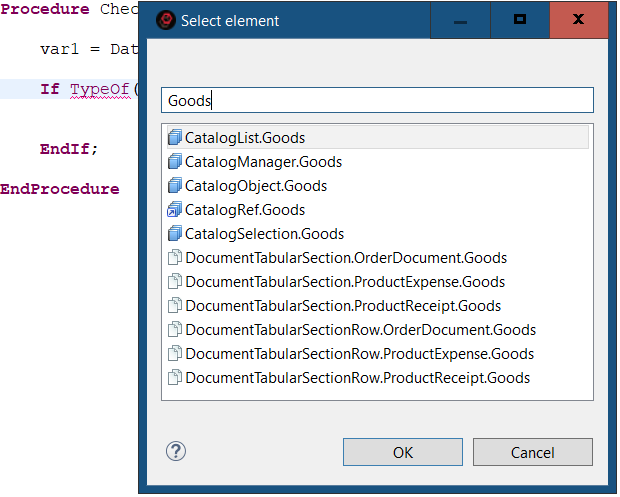The width and height of the screenshot is (620, 497).
Task: Click the CatalogObject.Goods icon
Action: tap(175, 186)
